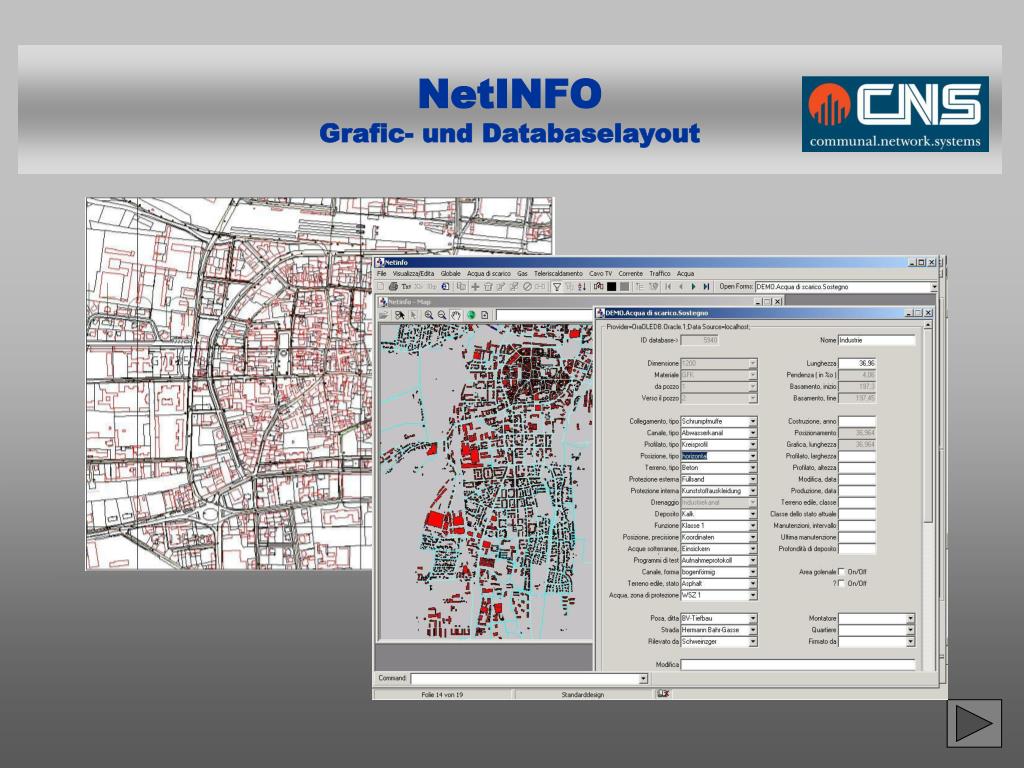
Task: Jump to last record arrow
Action: [x=706, y=287]
